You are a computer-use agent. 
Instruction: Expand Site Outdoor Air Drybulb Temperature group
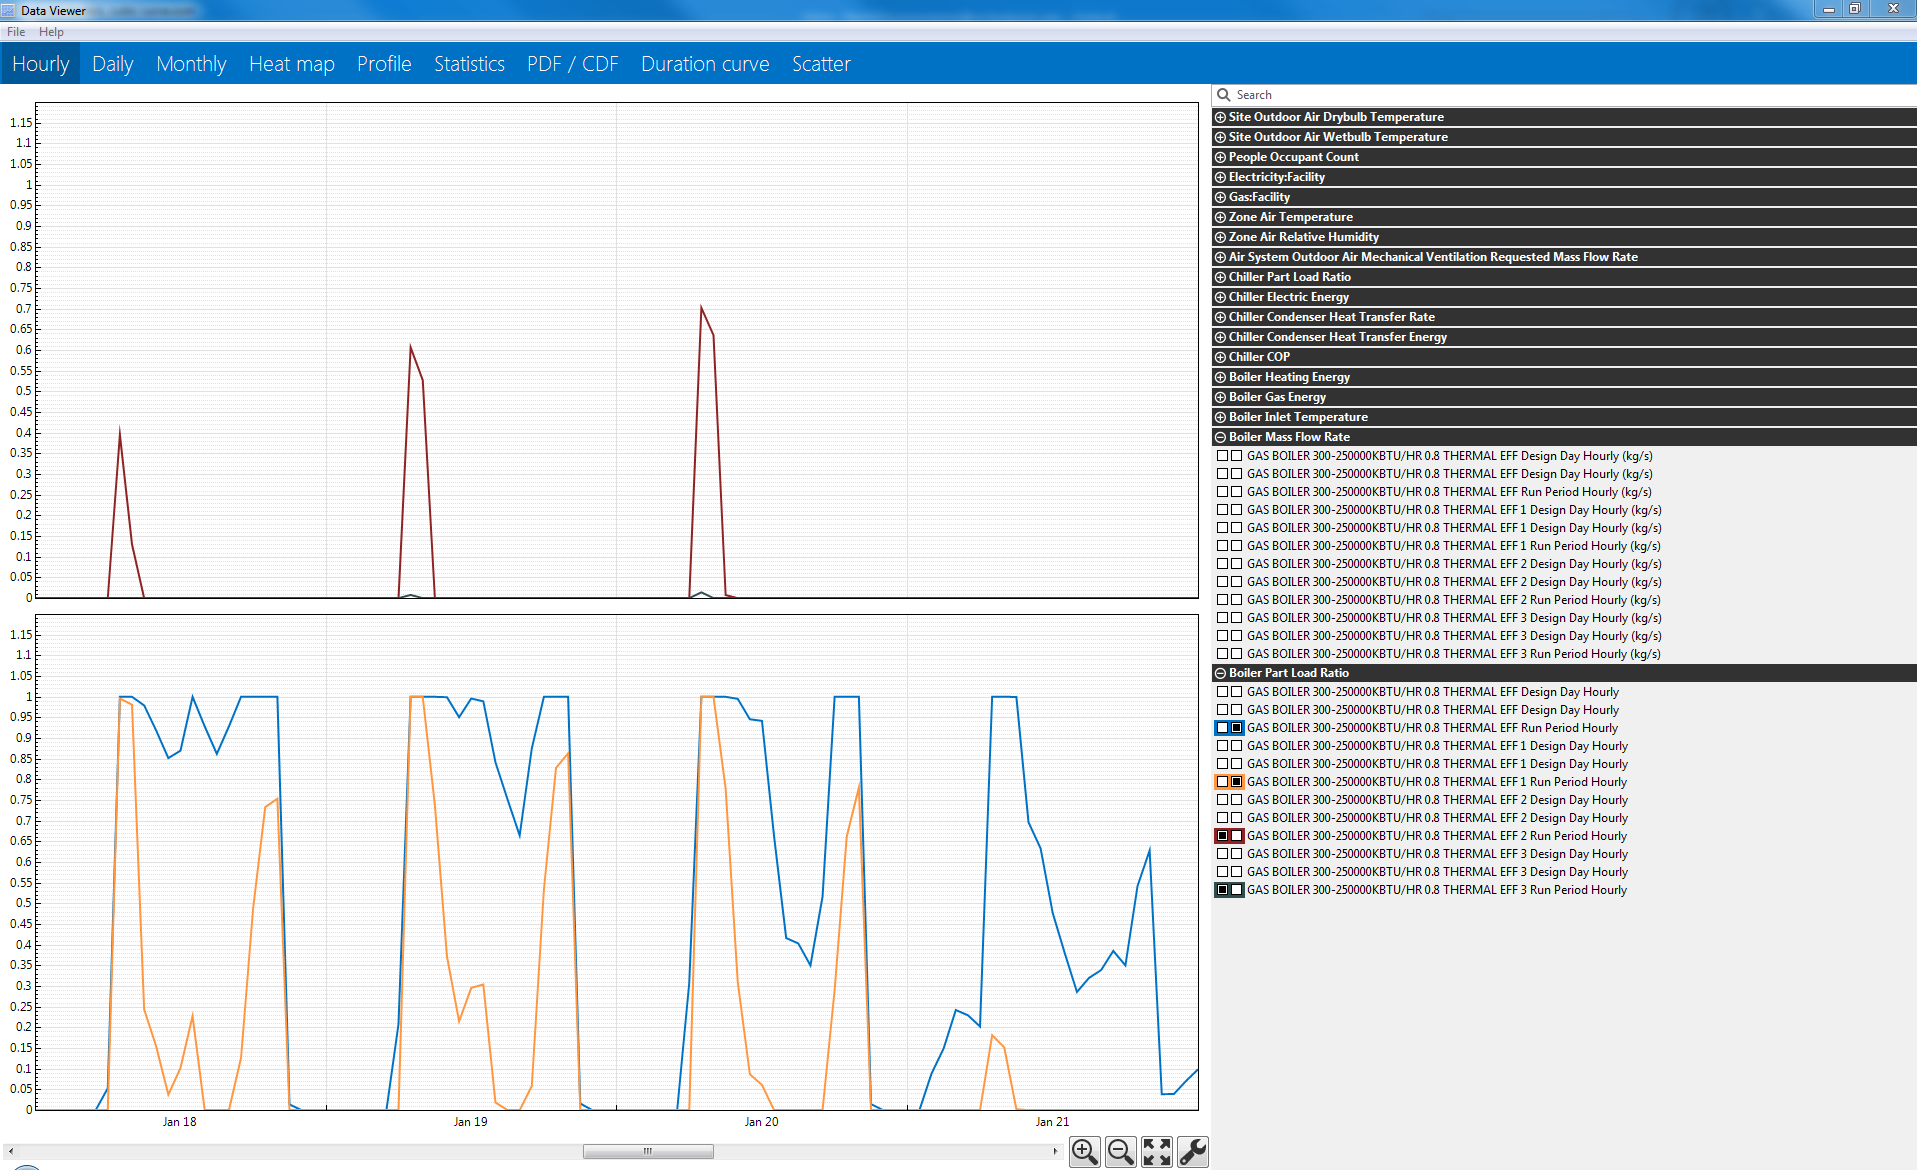(x=1220, y=117)
